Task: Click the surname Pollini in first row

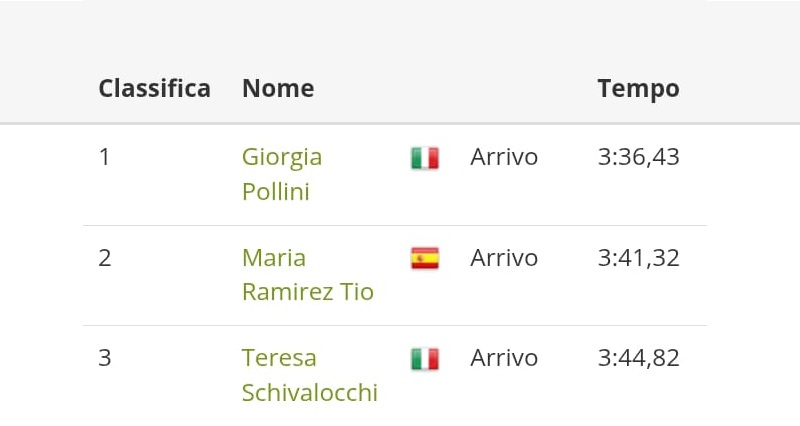Action: click(x=275, y=191)
